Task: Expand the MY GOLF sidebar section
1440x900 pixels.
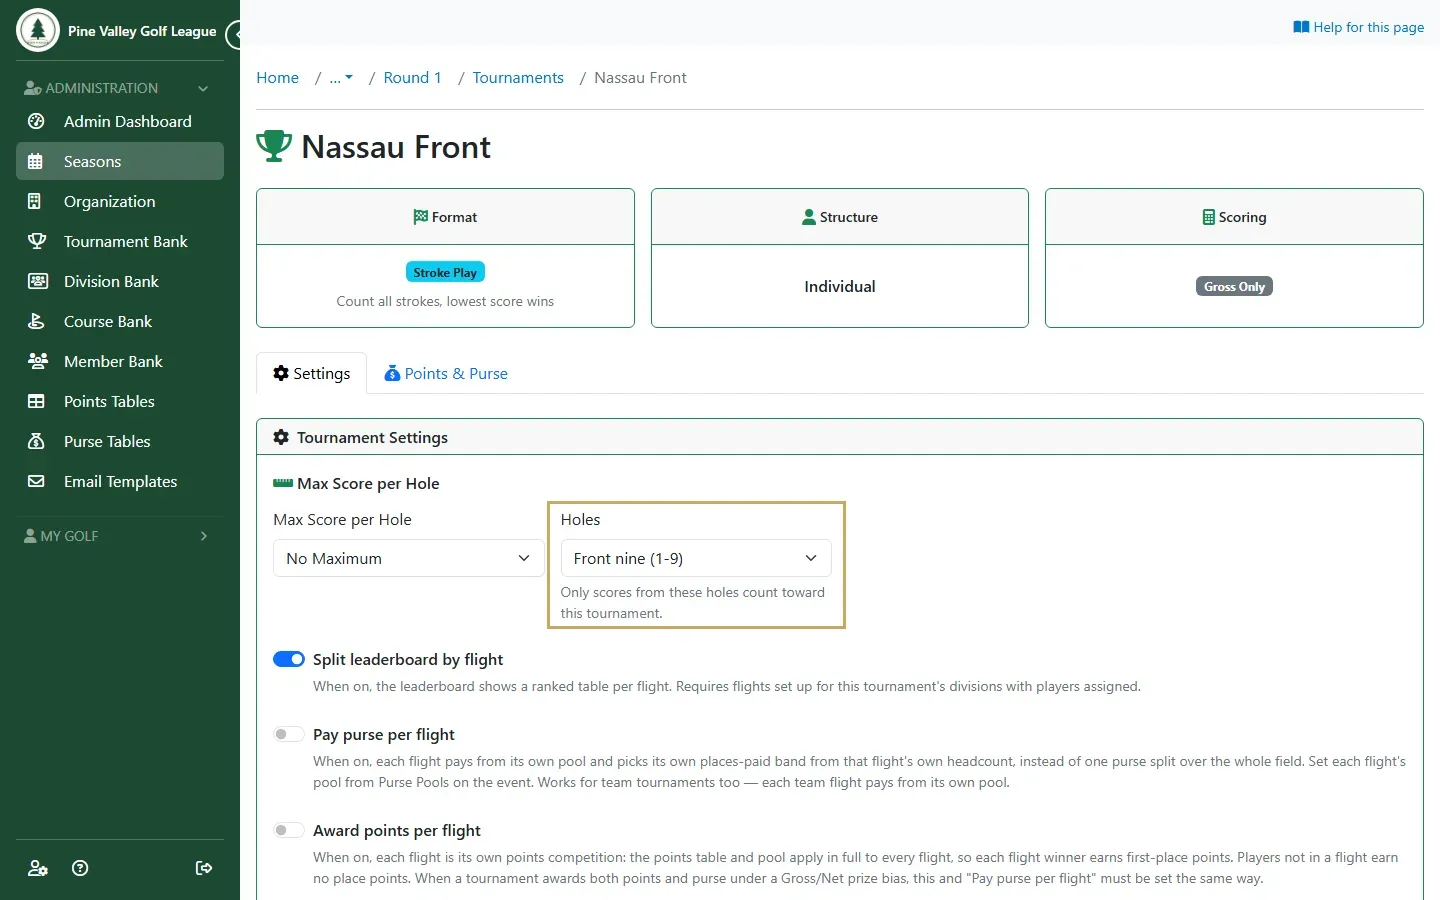Action: tap(118, 536)
